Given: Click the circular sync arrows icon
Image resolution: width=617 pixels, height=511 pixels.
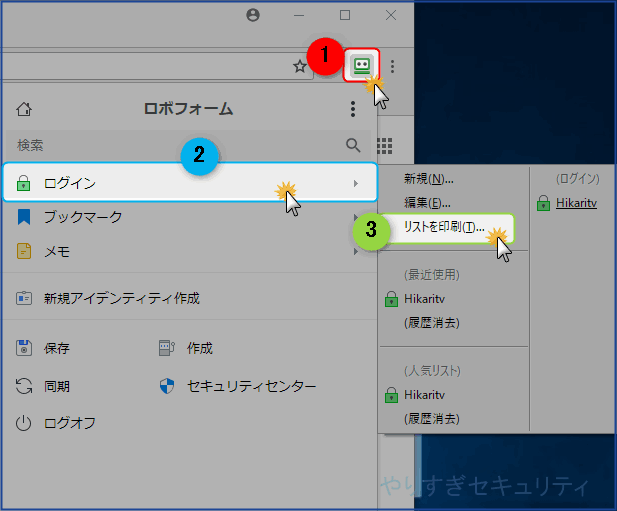Looking at the screenshot, I should click(x=24, y=386).
